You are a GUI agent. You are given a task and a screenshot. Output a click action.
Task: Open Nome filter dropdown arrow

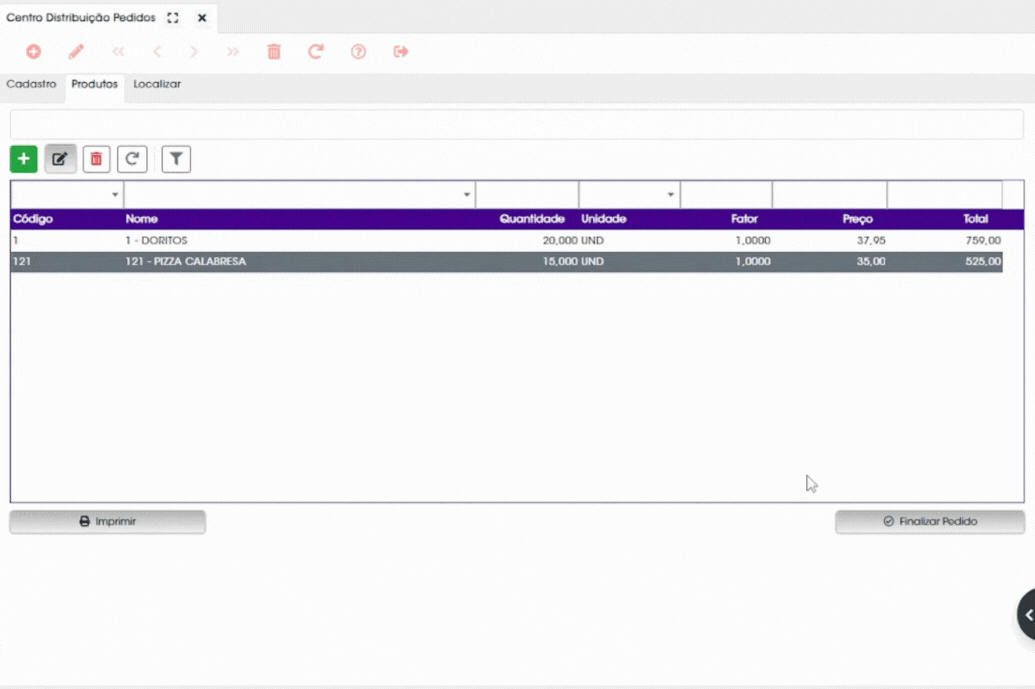tap(467, 195)
